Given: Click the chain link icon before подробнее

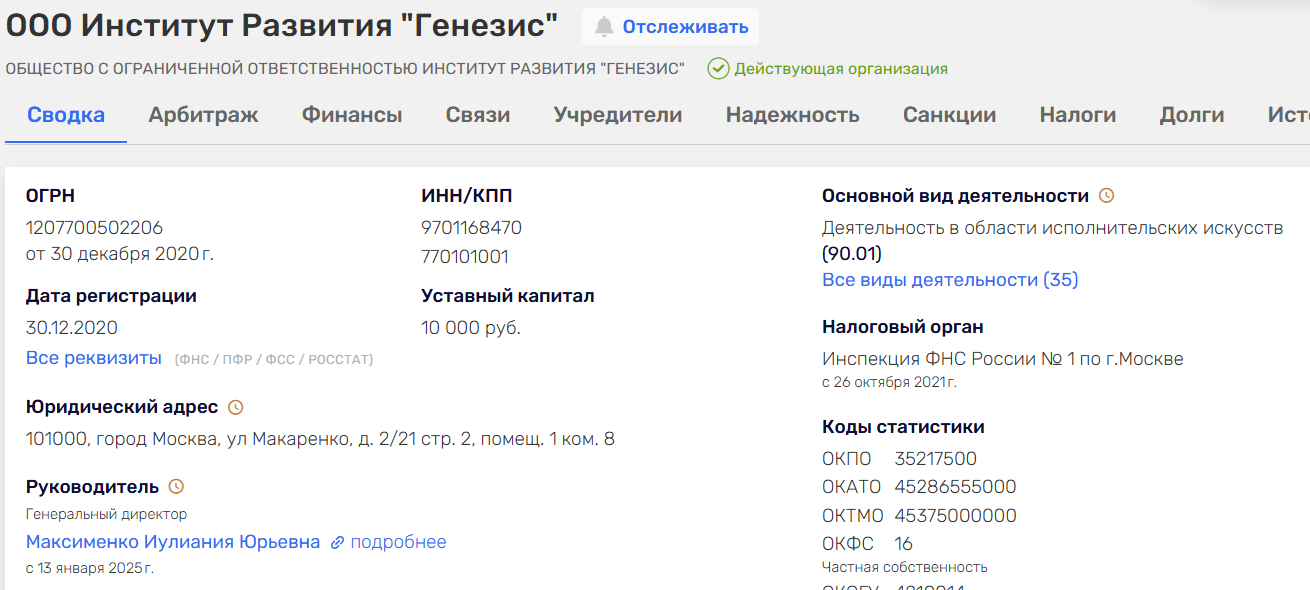Looking at the screenshot, I should [335, 541].
